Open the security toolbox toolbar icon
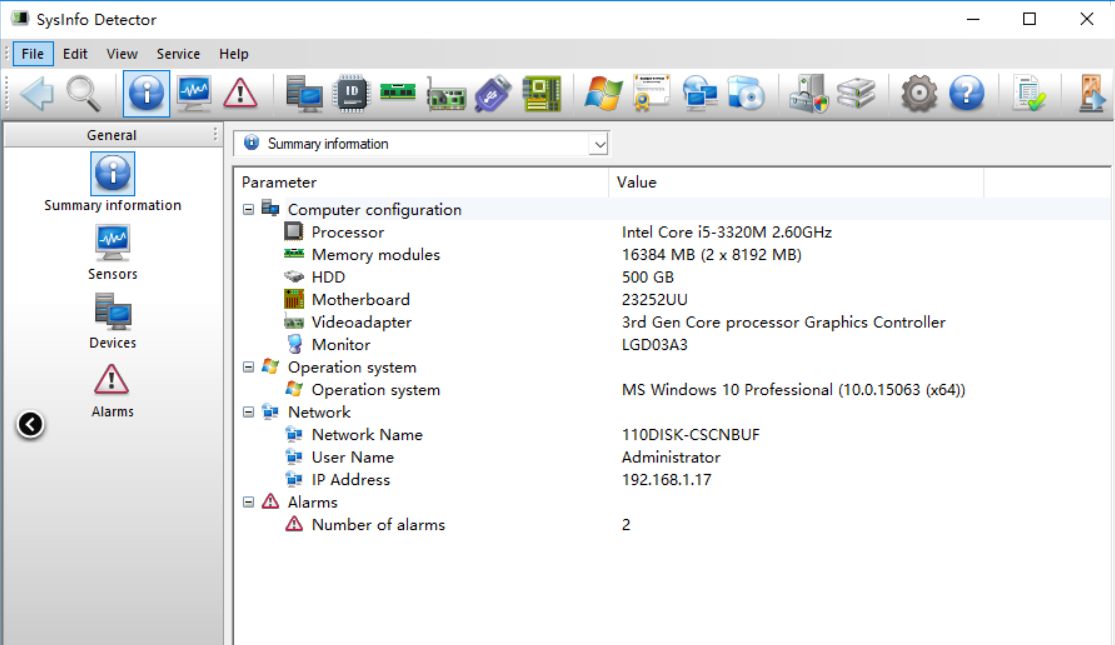Screen dimensions: 1115x645 (x=809, y=93)
